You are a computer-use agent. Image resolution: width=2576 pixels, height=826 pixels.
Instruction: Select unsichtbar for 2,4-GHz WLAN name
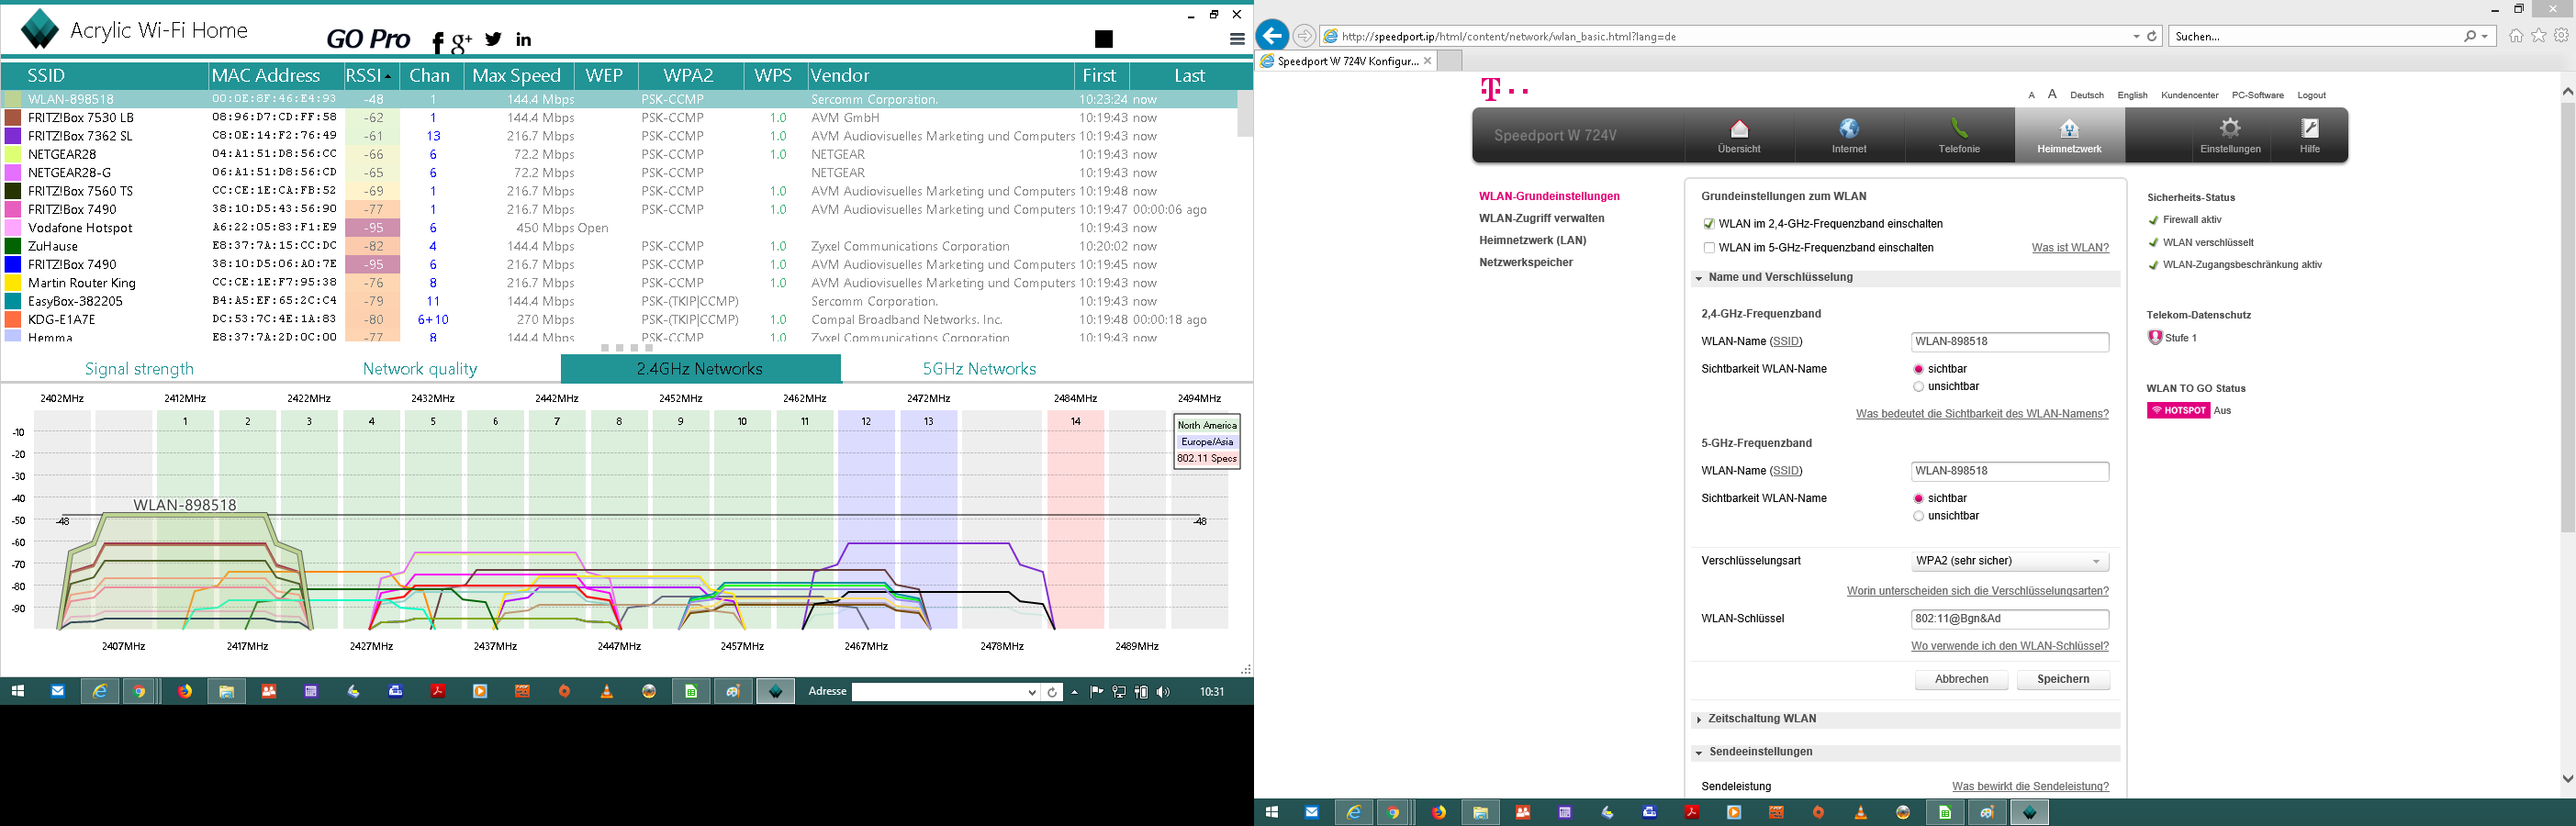(x=1918, y=387)
